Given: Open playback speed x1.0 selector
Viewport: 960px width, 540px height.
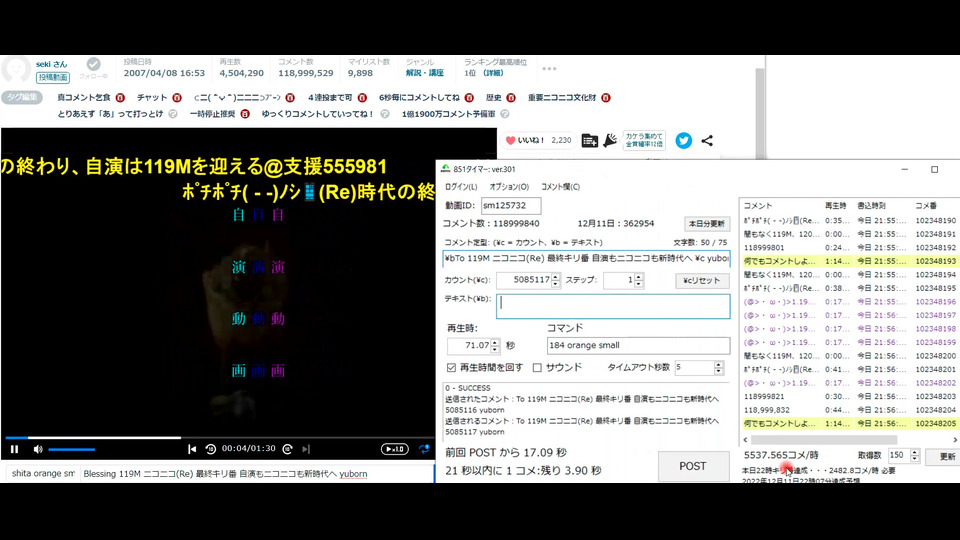Looking at the screenshot, I should 395,449.
